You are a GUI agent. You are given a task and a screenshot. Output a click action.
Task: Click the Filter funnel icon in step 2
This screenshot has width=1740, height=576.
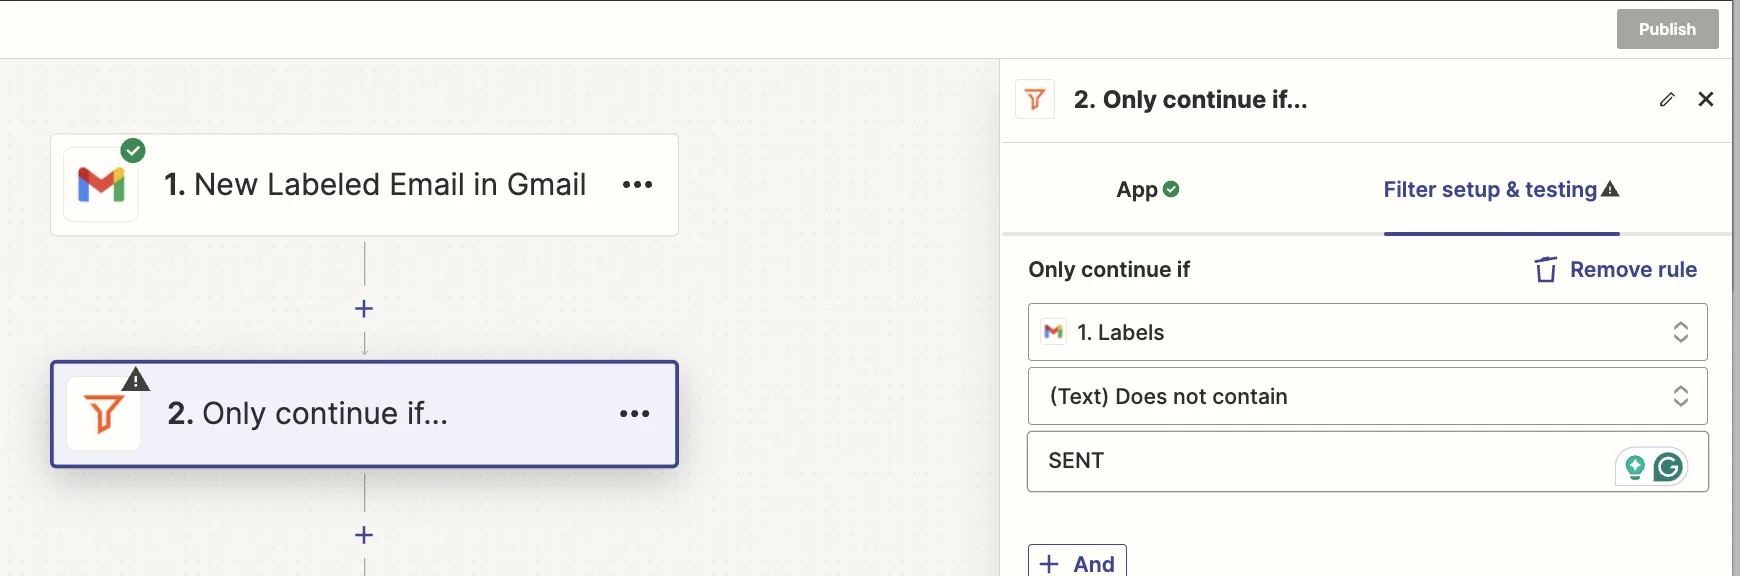pyautogui.click(x=103, y=414)
